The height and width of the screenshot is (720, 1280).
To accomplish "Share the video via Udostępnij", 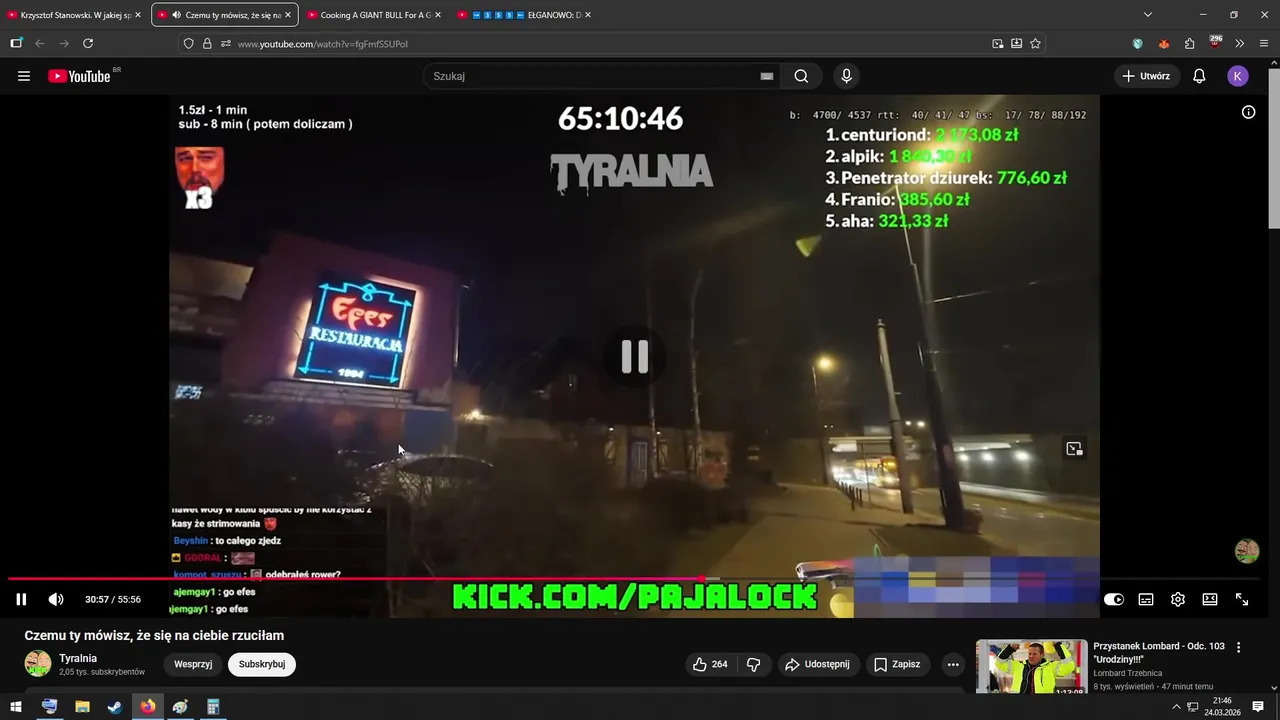I will click(x=817, y=664).
